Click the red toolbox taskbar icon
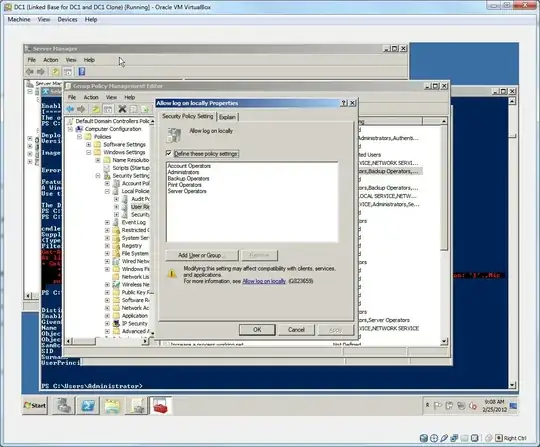Screen dimensions: 540x447 click(160, 405)
